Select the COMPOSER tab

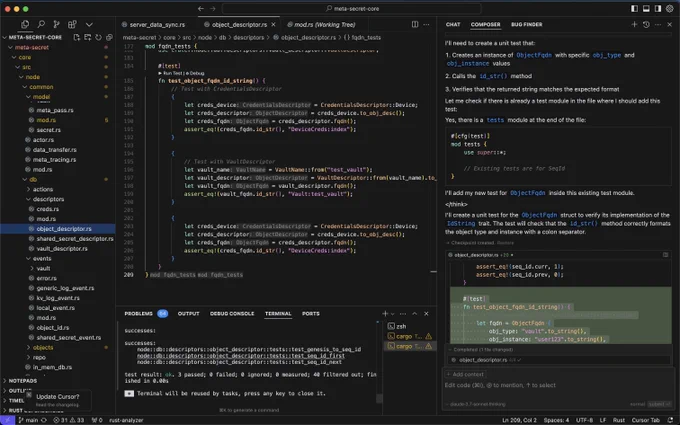[x=485, y=25]
